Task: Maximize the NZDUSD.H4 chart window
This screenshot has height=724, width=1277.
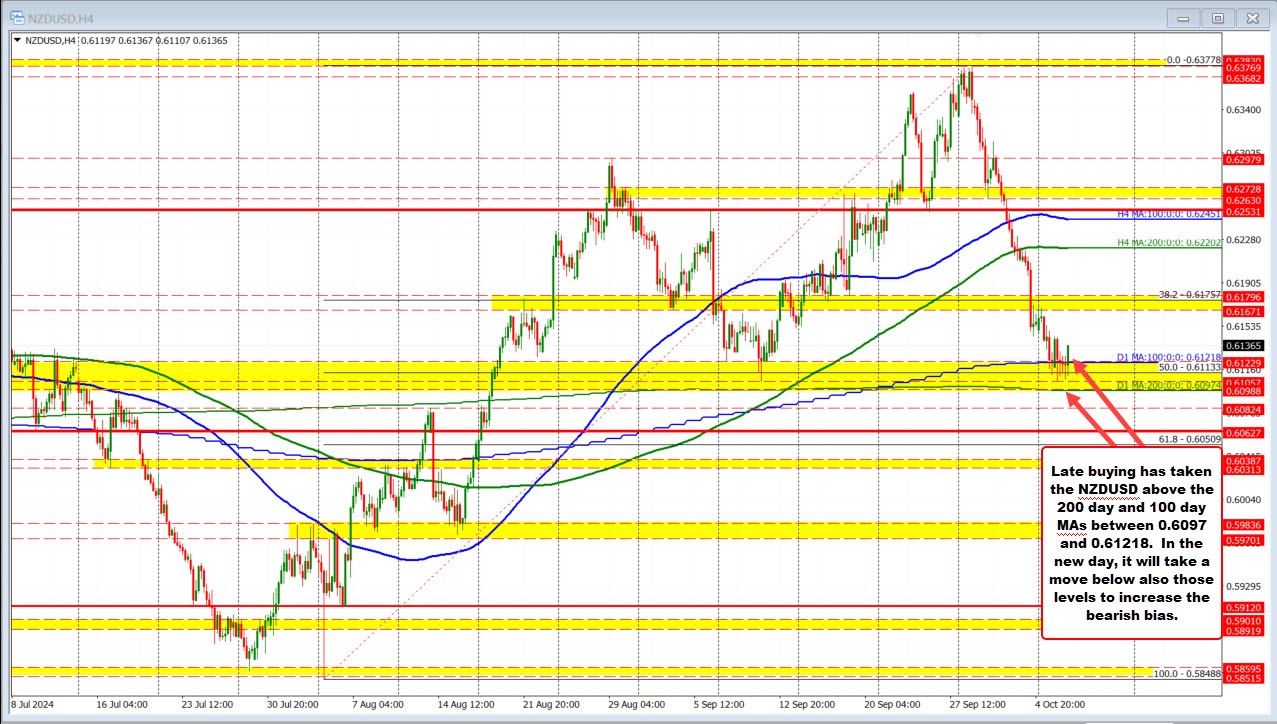Action: (1218, 17)
